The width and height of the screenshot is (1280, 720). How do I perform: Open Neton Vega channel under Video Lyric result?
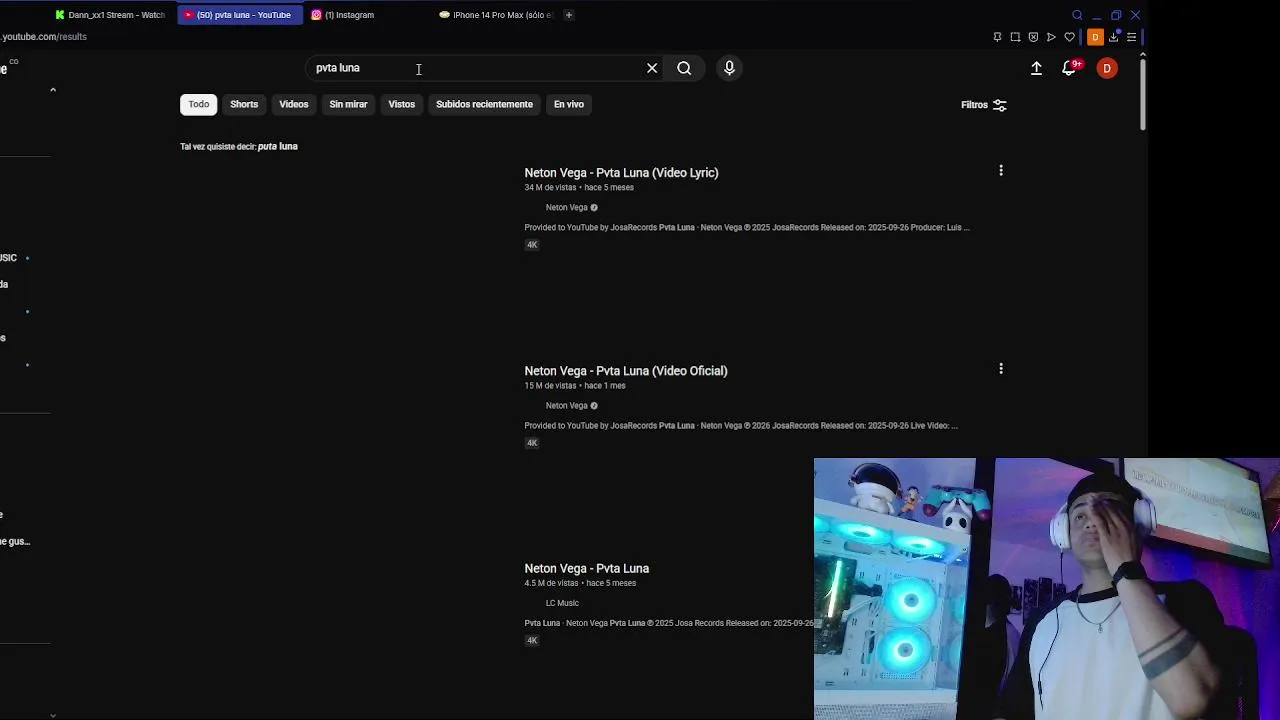coord(566,208)
